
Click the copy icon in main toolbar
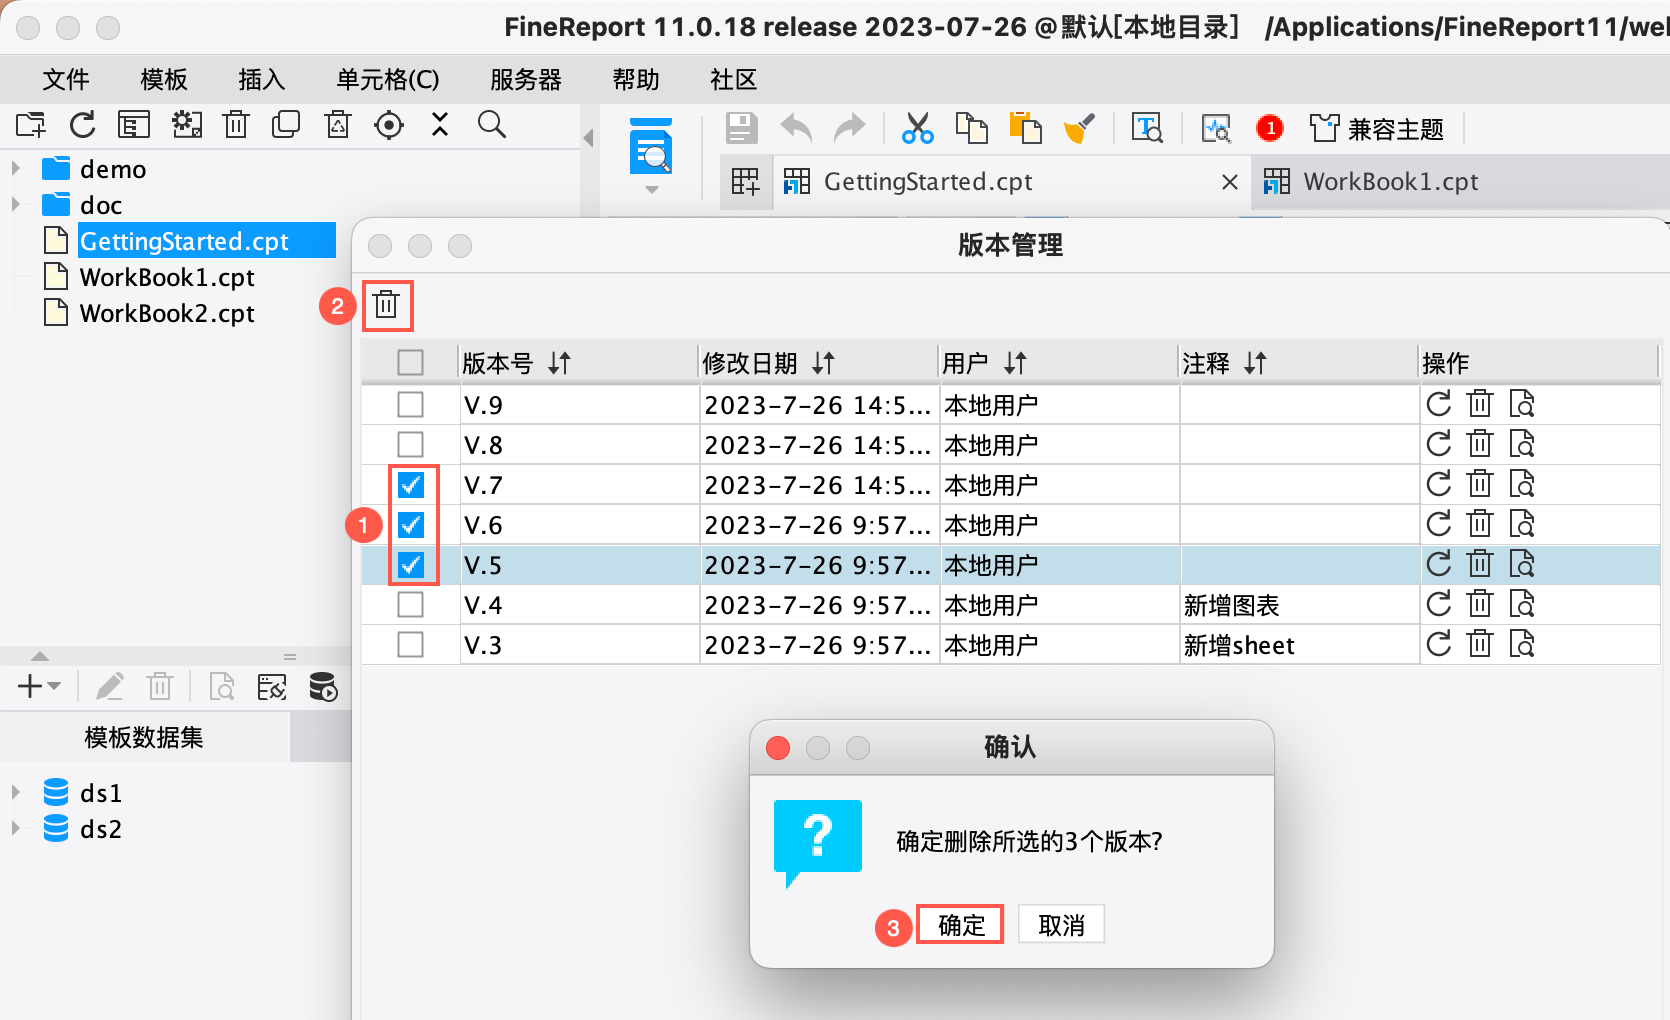(x=971, y=128)
